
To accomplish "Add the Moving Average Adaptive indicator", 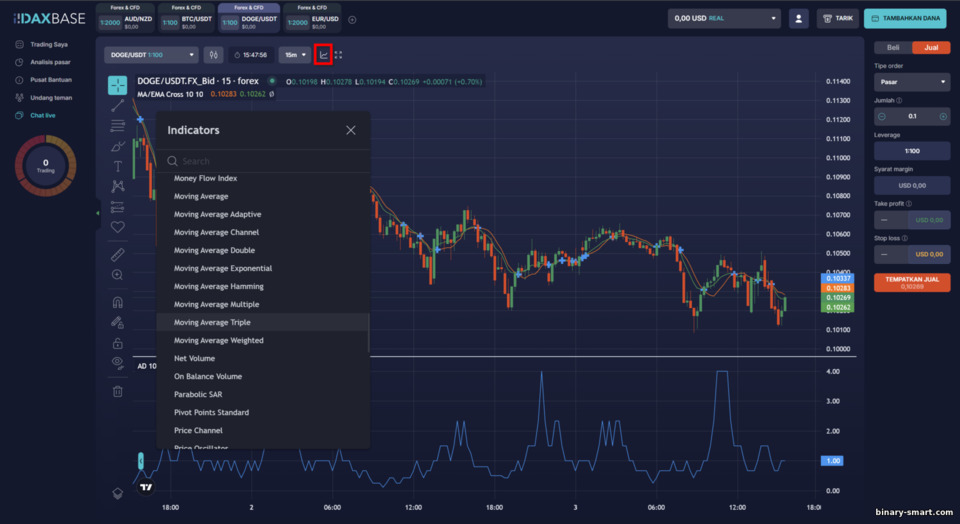I will [x=263, y=214].
